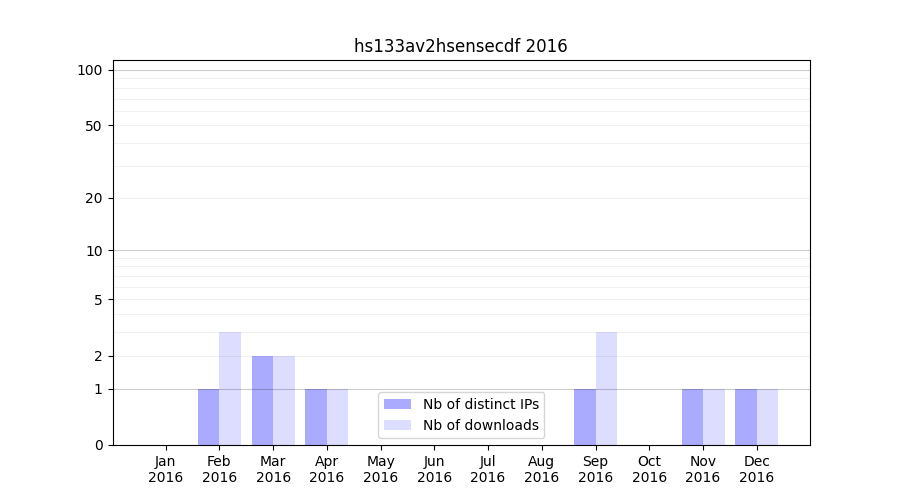Click the 'Nb of distinct IPs' legend color swatch
900x500 pixels.
397,404
